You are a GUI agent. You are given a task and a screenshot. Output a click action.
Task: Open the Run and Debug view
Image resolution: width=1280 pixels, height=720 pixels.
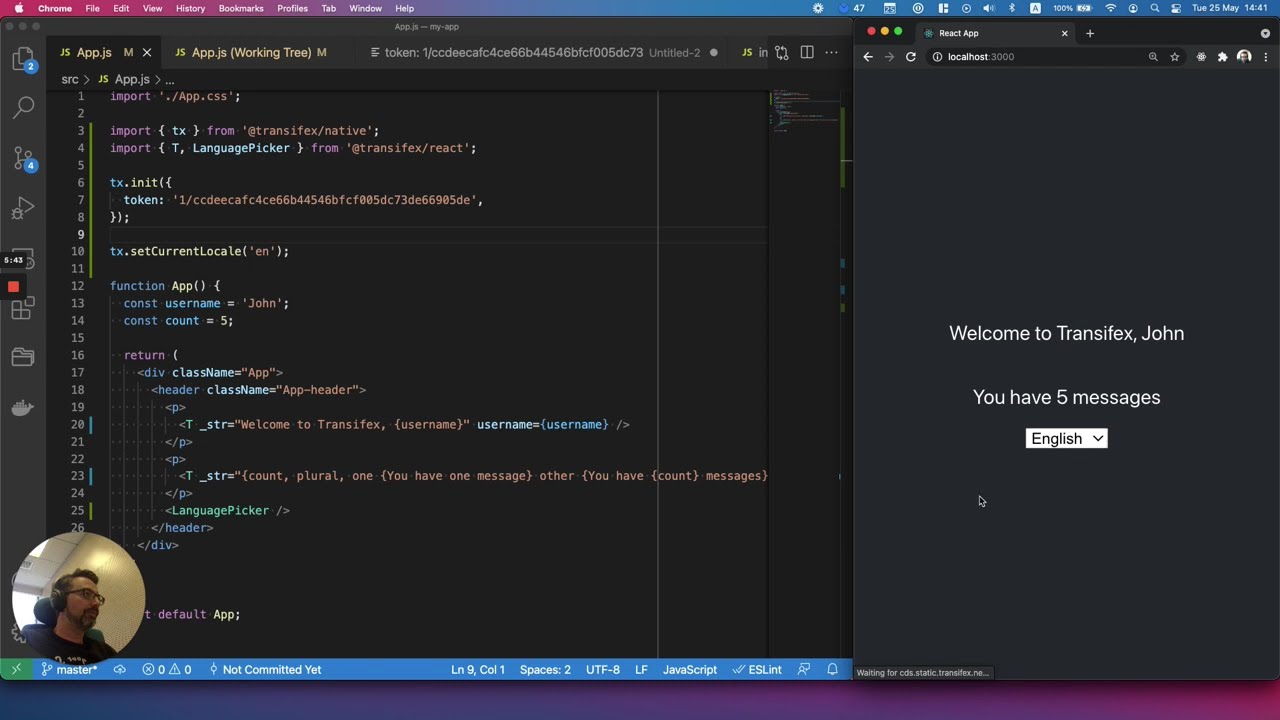click(23, 208)
